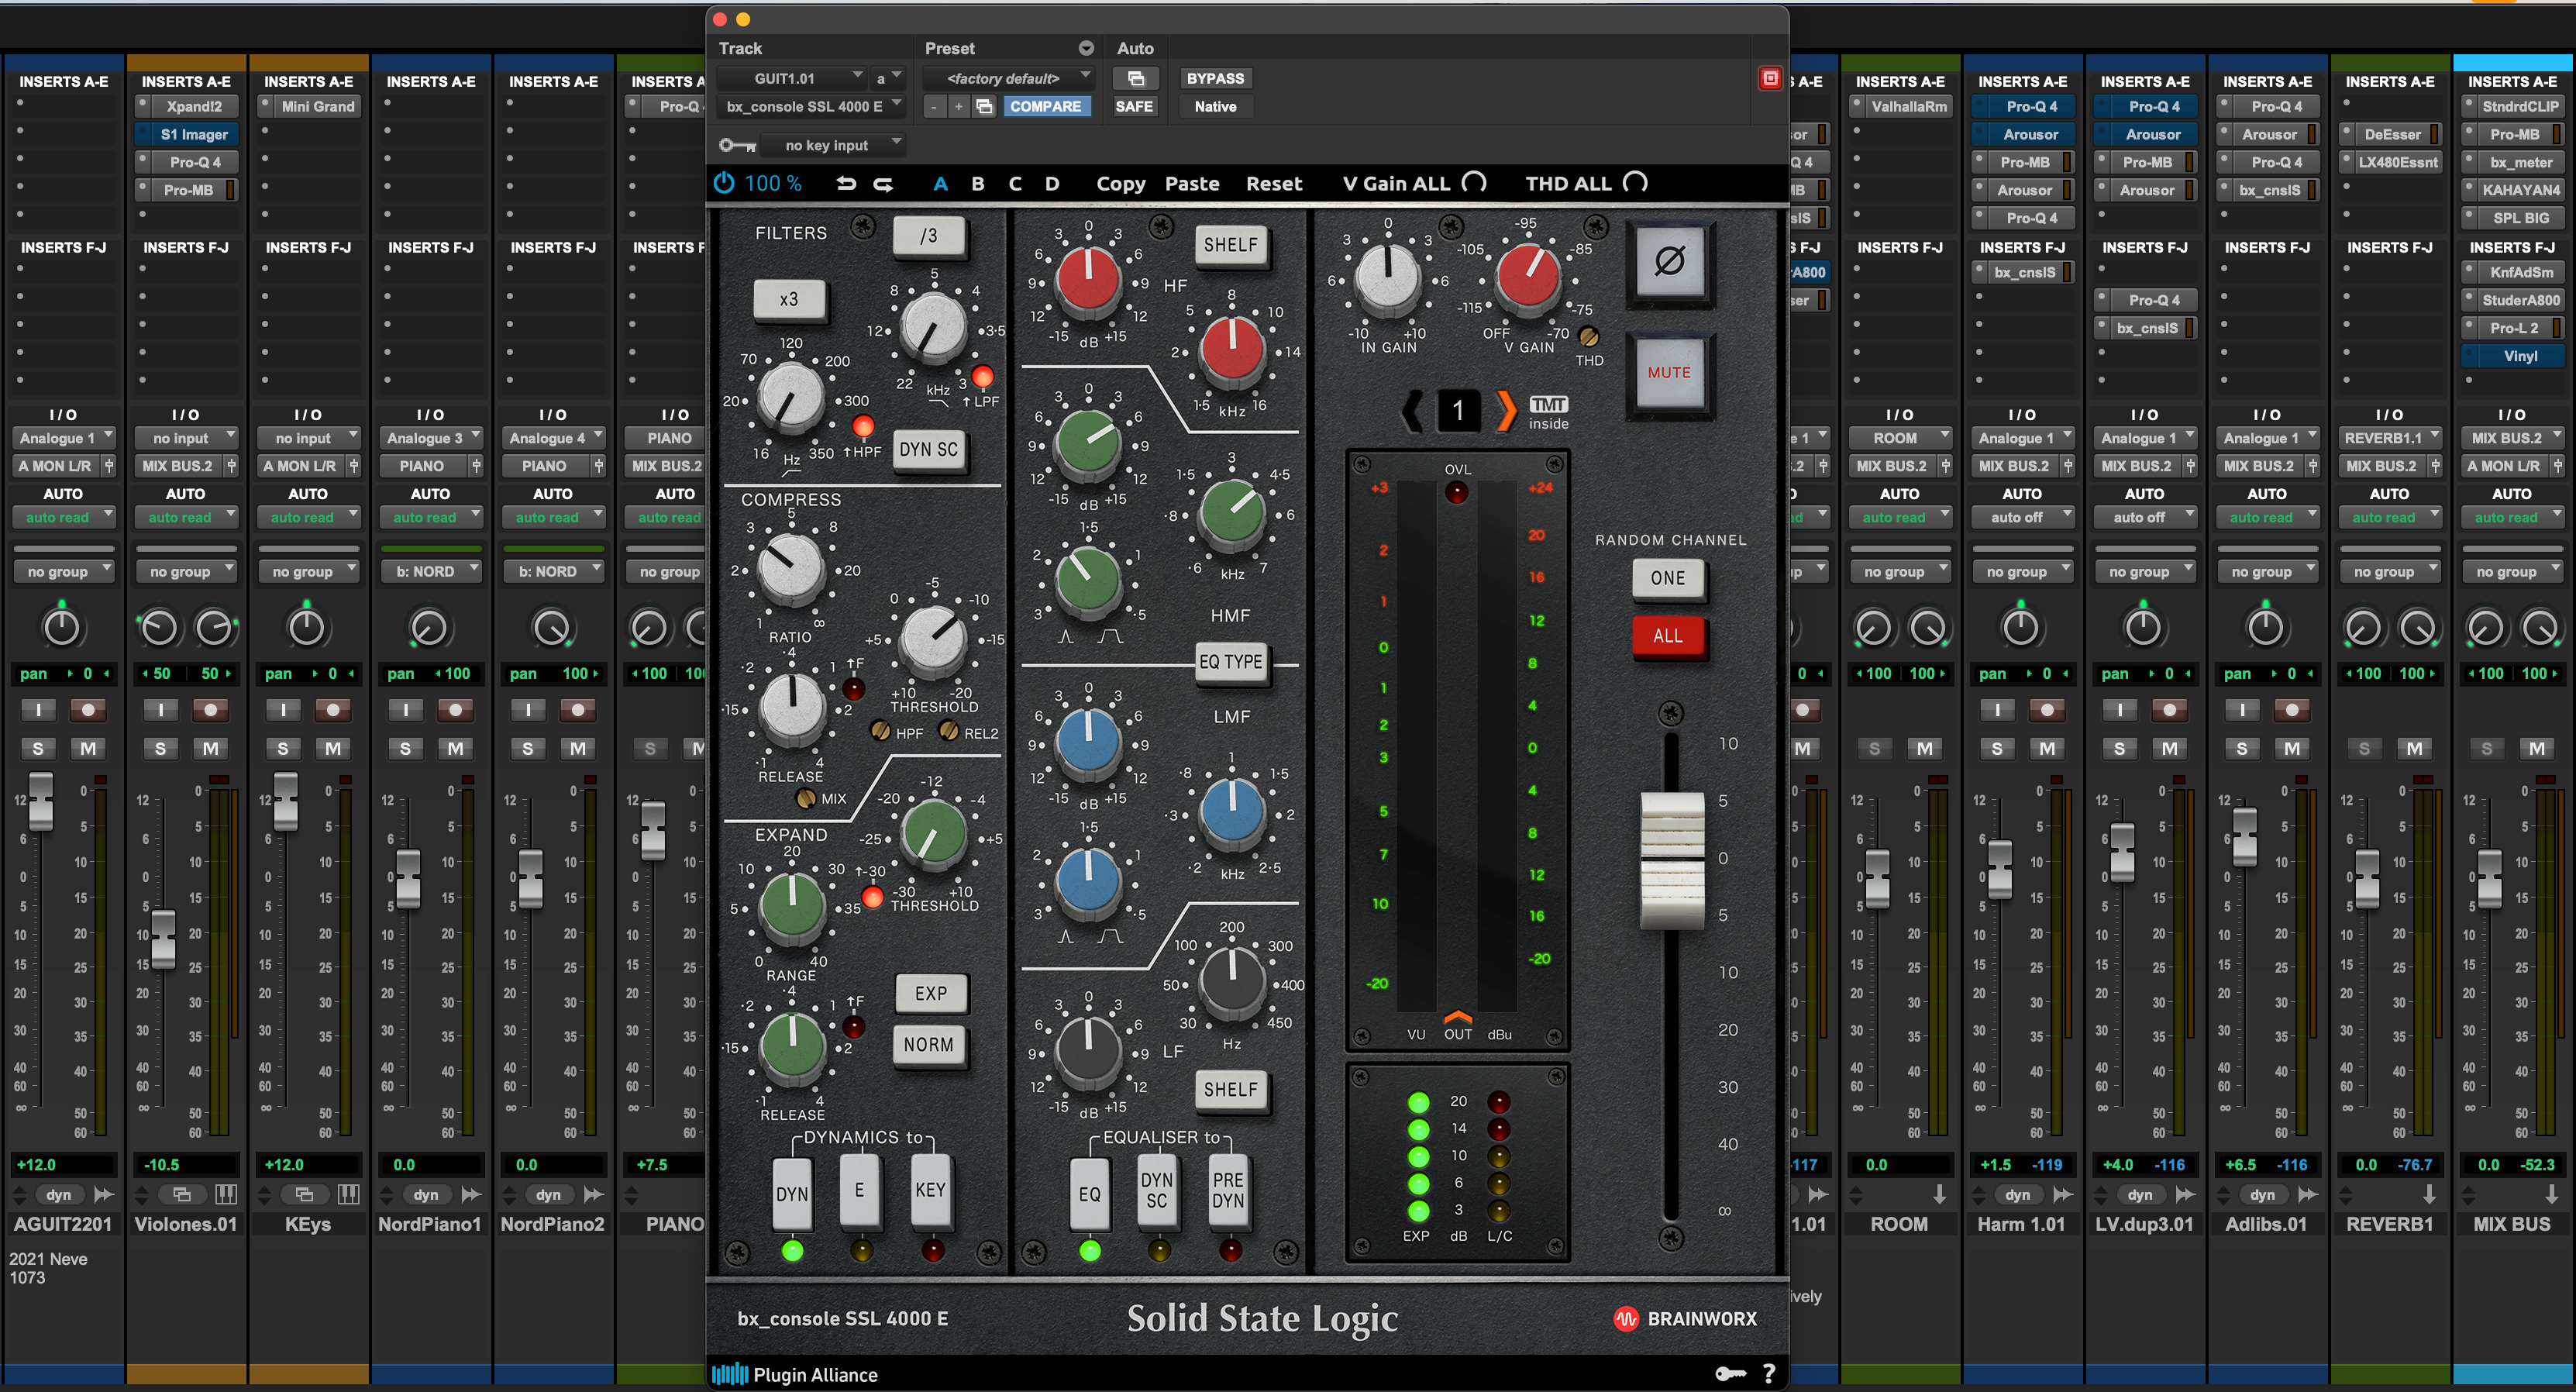
Task: Click the previous channel arrow left of 1
Action: pyautogui.click(x=1412, y=411)
